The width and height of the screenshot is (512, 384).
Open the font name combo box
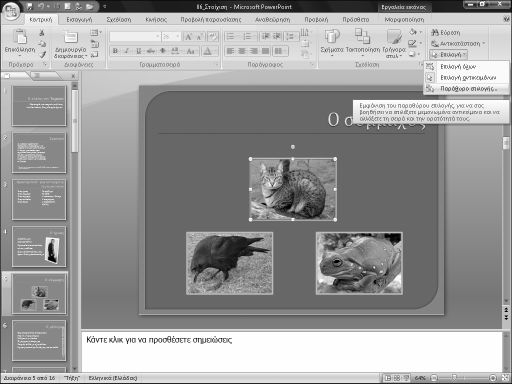135,36
